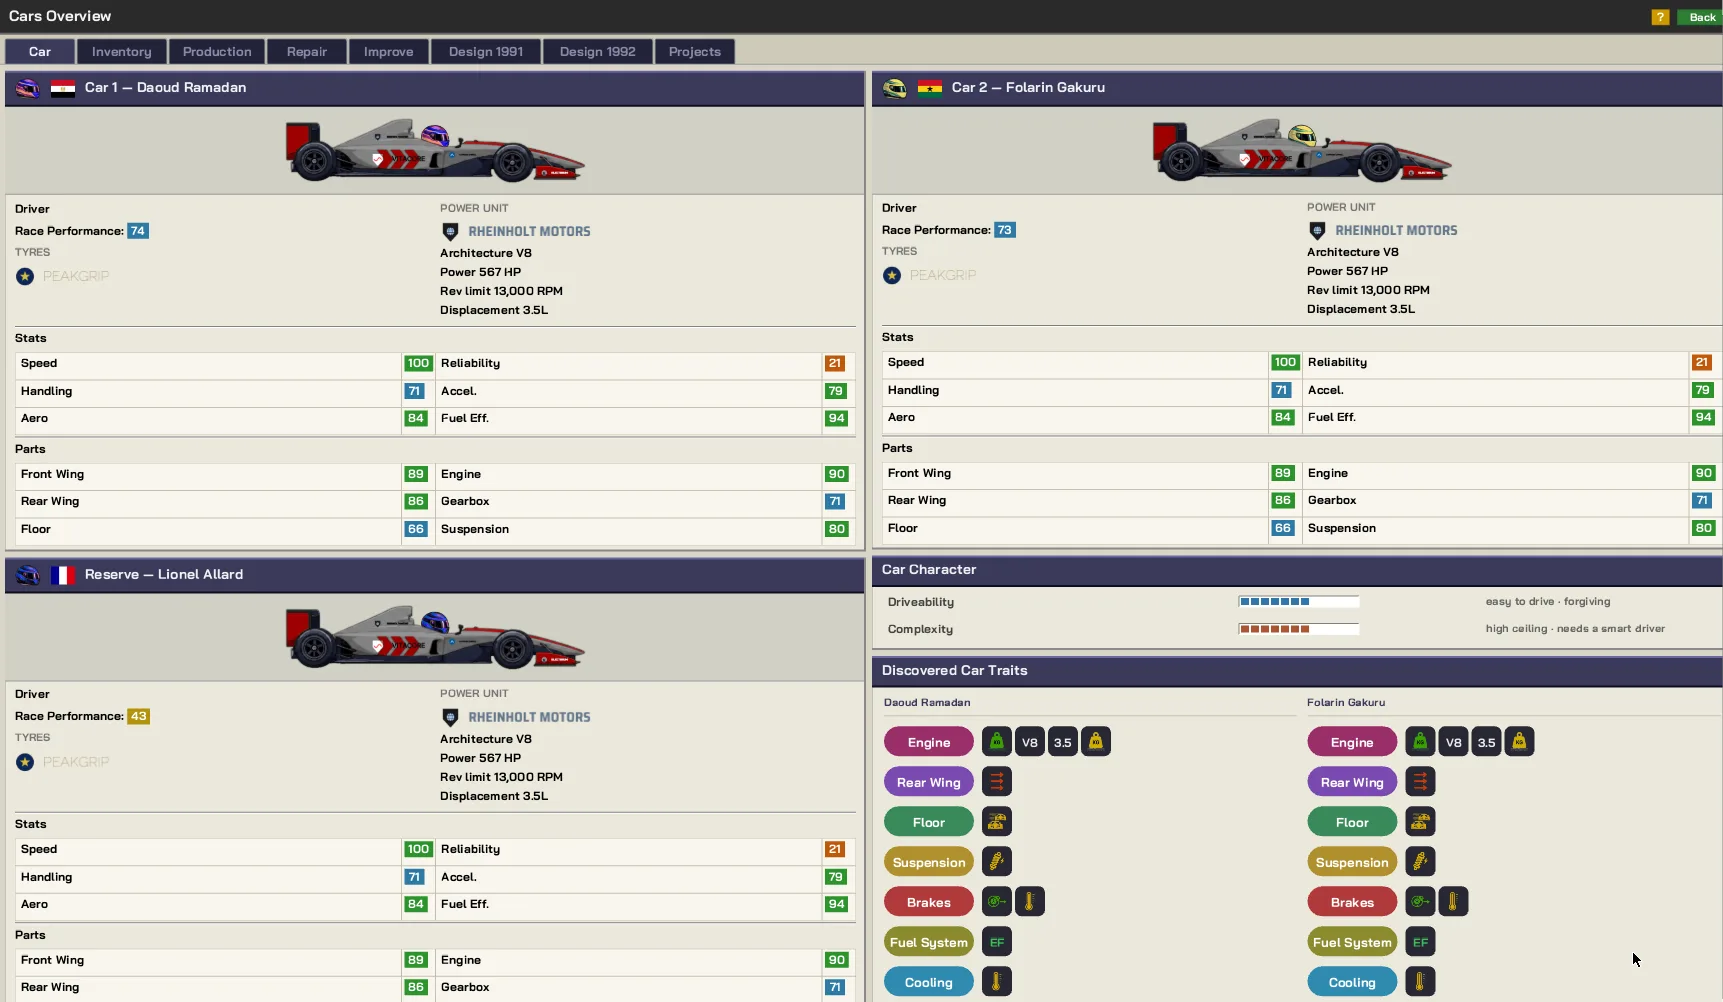Click the Car 1 race car thumbnail

pyautogui.click(x=435, y=151)
